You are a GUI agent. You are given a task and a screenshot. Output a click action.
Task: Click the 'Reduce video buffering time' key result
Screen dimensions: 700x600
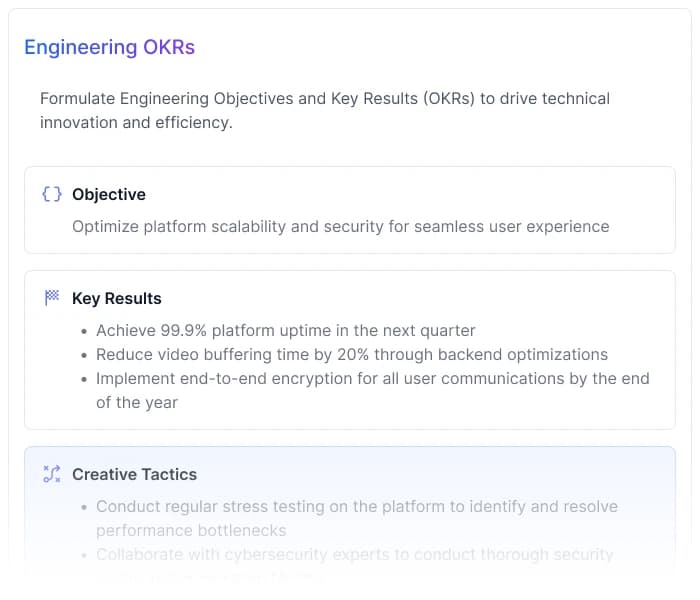(x=351, y=354)
